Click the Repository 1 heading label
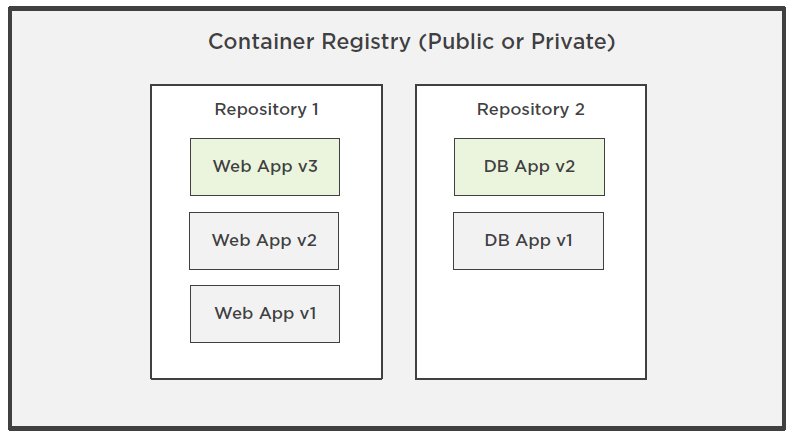This screenshot has height=438, width=794. coord(266,110)
